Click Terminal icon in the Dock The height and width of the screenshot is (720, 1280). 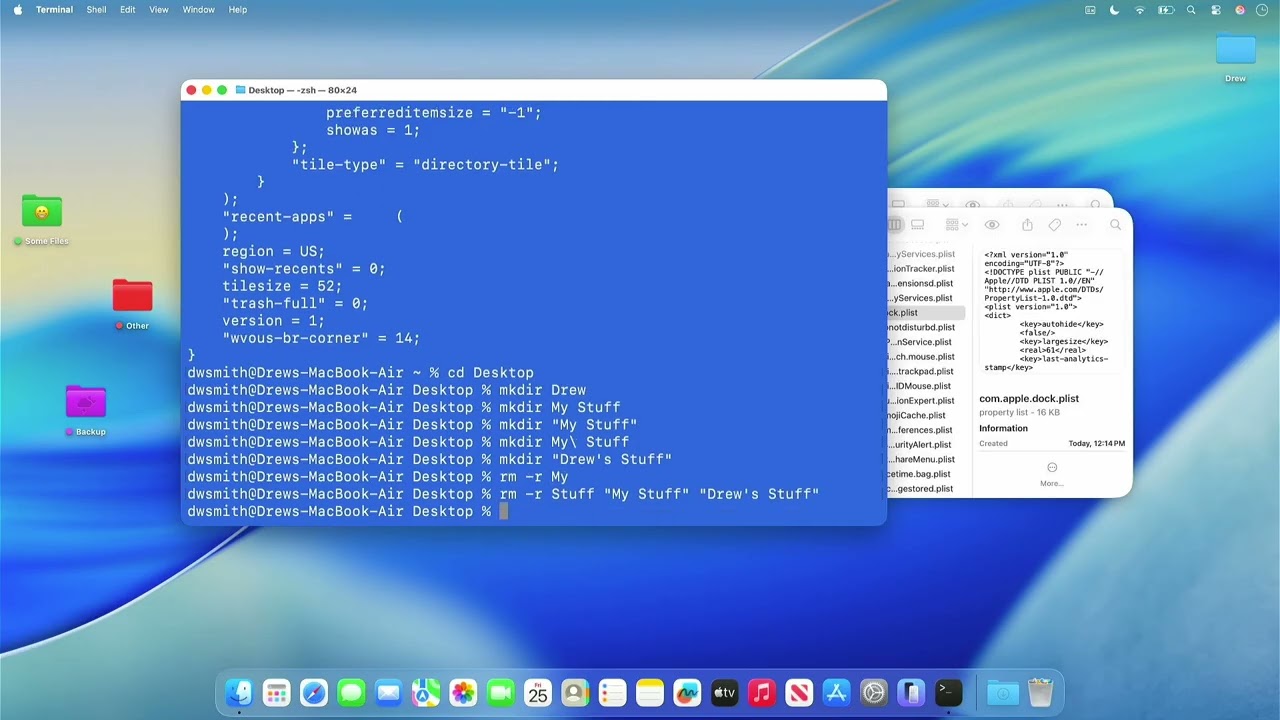948,692
